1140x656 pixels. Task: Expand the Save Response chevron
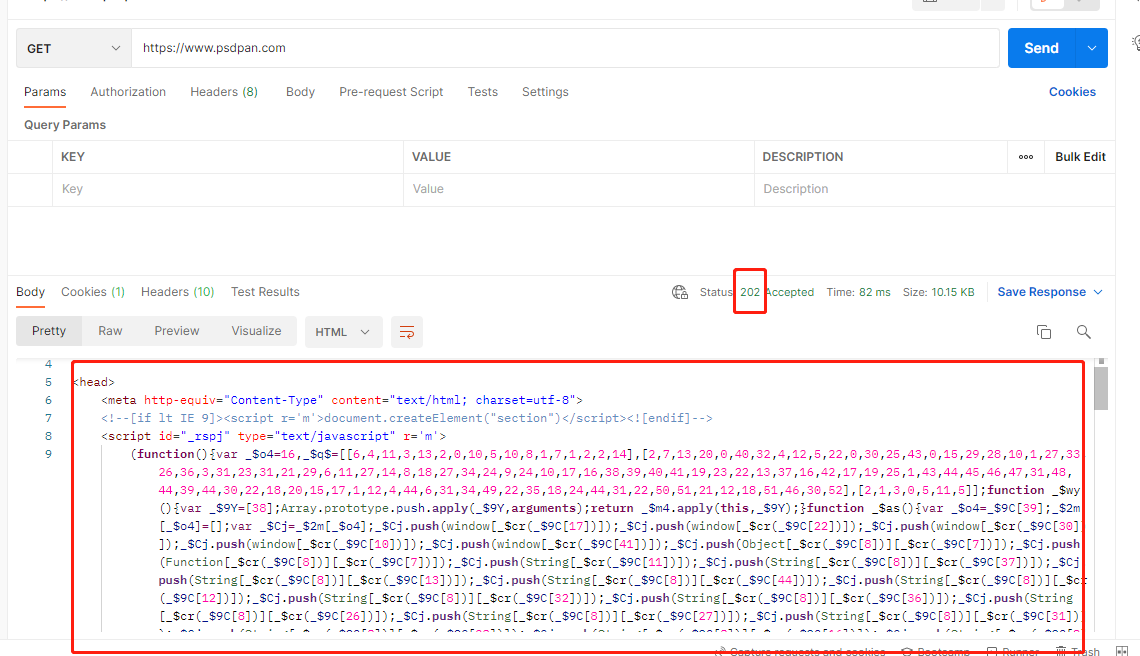pos(1098,292)
